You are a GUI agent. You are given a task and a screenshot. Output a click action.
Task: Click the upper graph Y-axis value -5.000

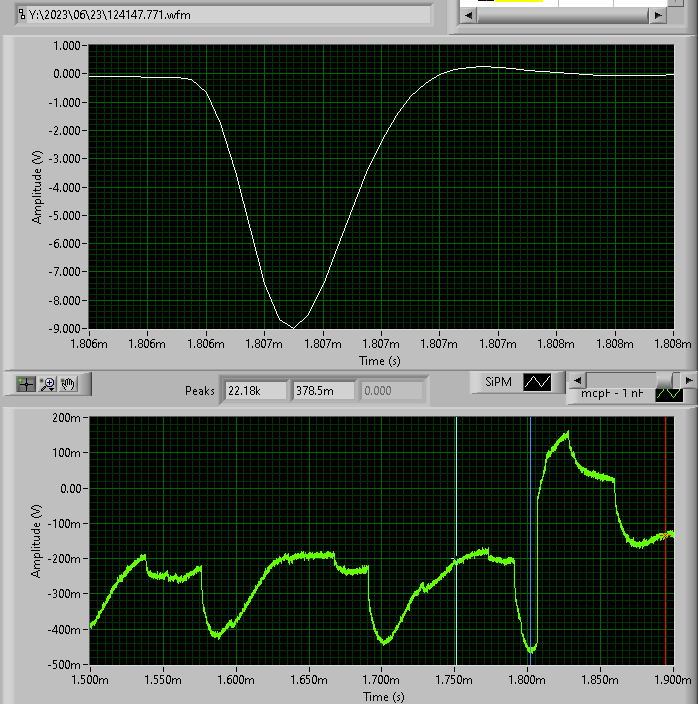point(64,216)
